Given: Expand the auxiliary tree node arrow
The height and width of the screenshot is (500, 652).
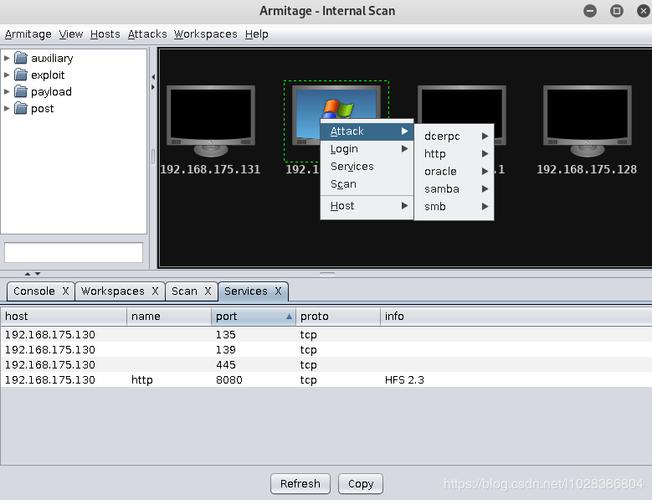Looking at the screenshot, I should 7,58.
